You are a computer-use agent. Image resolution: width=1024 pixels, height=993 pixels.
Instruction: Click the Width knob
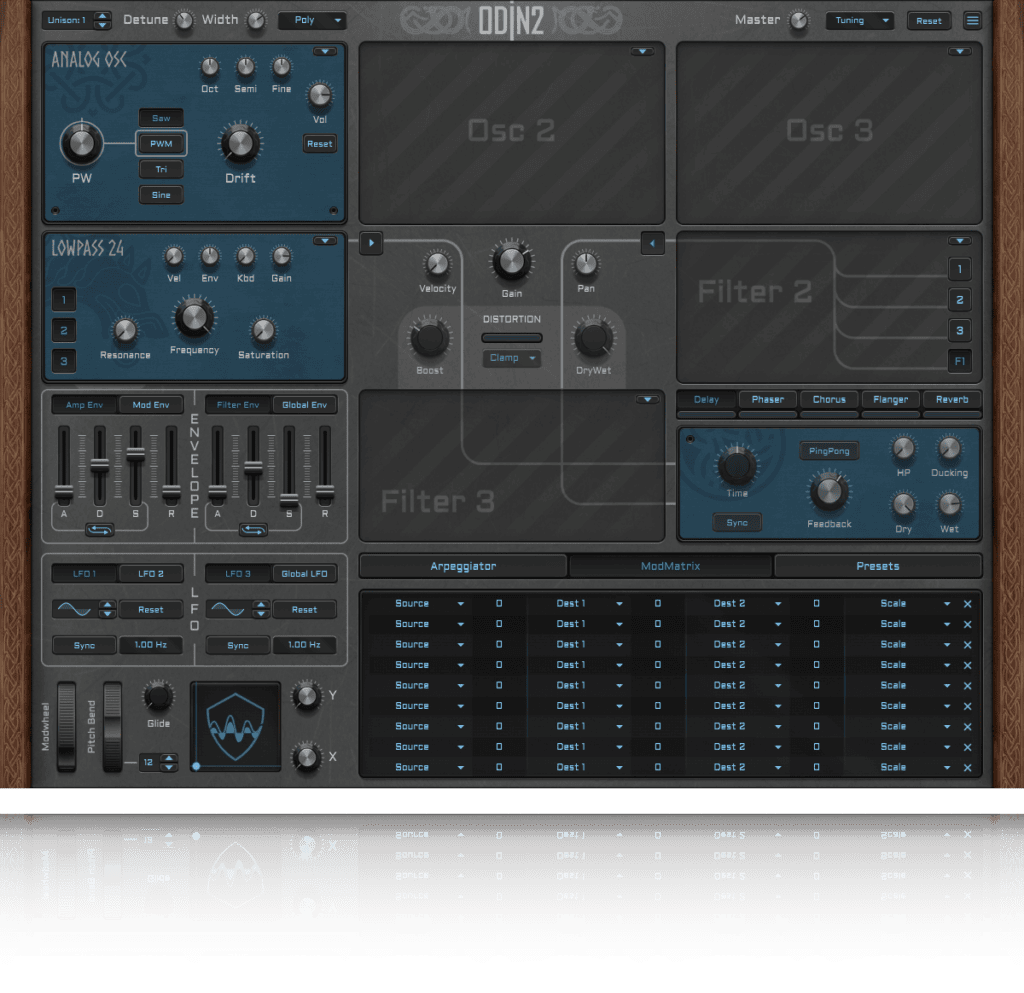point(256,20)
